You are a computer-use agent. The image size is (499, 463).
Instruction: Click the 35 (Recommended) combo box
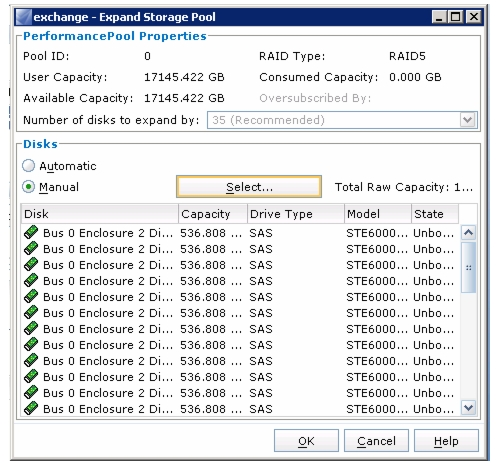pos(342,120)
